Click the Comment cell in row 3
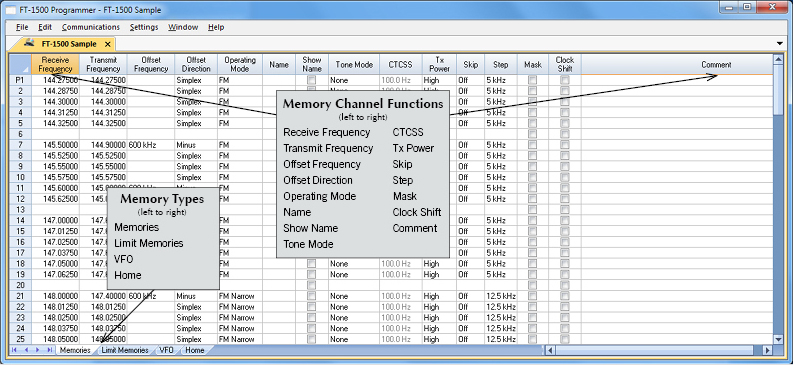 [x=677, y=102]
